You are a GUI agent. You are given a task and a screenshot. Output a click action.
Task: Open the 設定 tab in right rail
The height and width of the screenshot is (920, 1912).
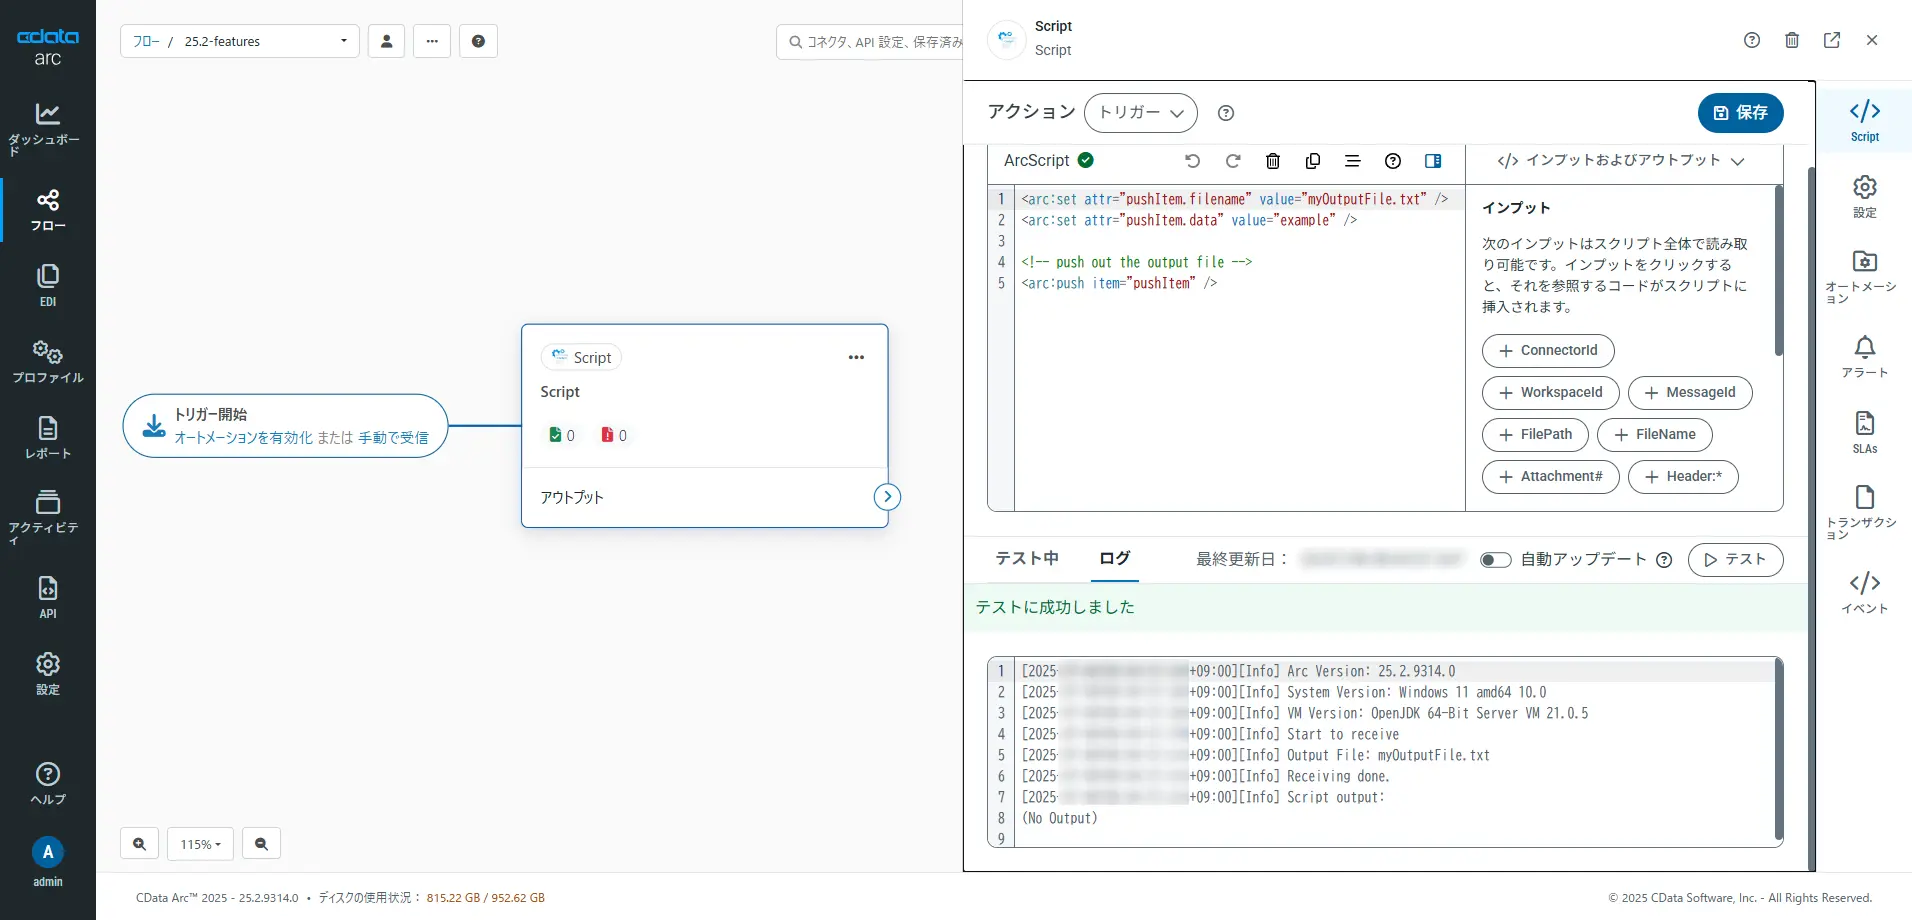point(1864,196)
